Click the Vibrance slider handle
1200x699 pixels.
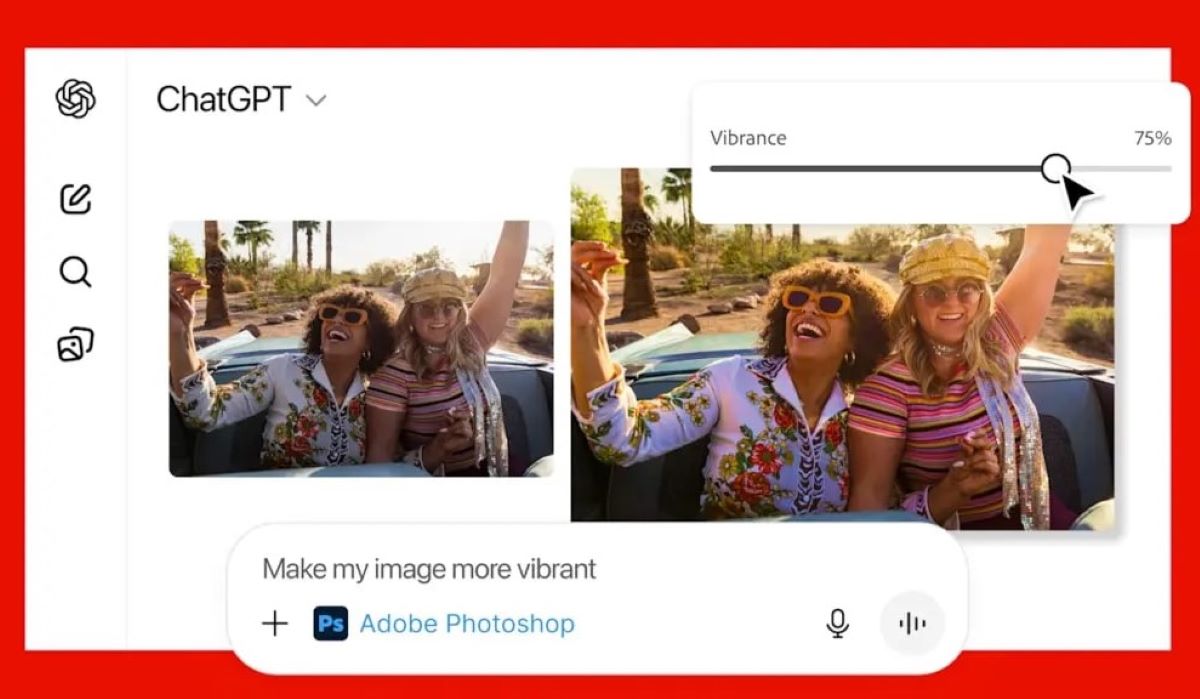[x=1054, y=168]
